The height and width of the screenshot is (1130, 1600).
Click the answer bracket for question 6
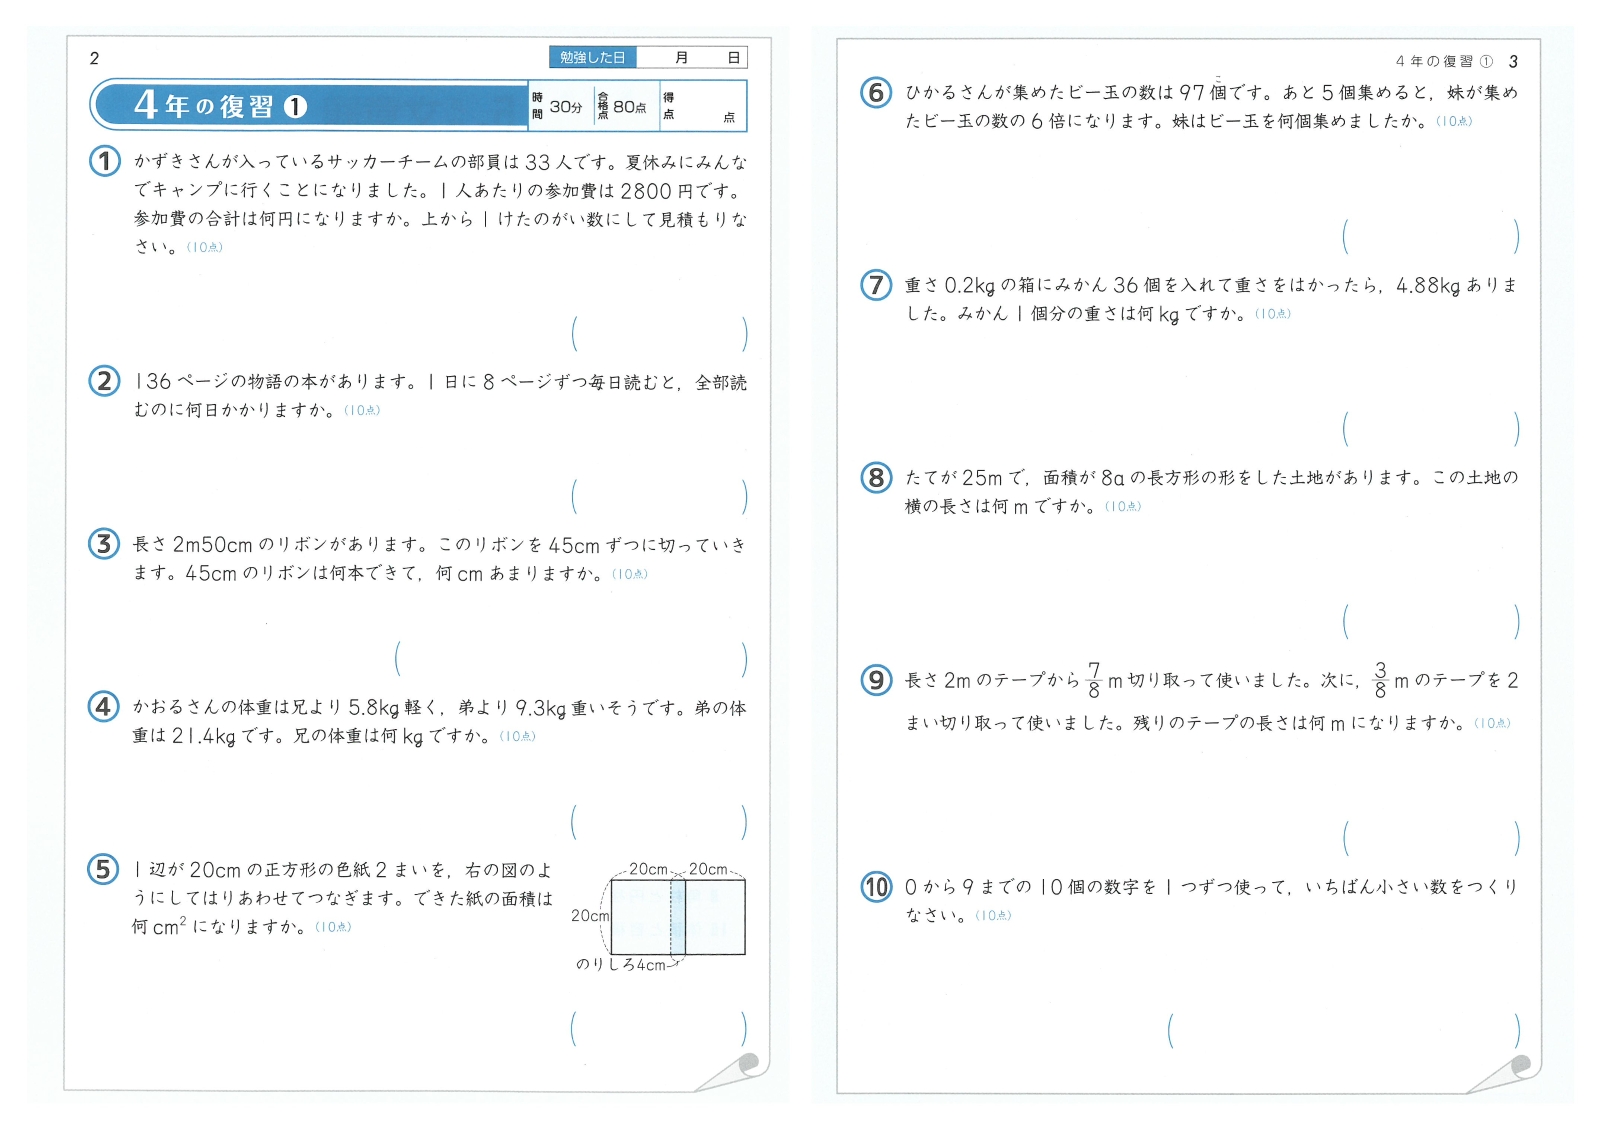[1431, 237]
